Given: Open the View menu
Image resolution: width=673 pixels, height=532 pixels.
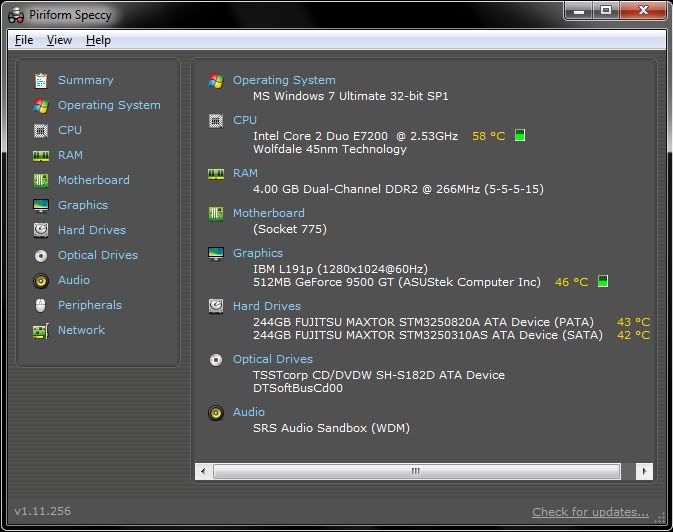Looking at the screenshot, I should [x=59, y=40].
